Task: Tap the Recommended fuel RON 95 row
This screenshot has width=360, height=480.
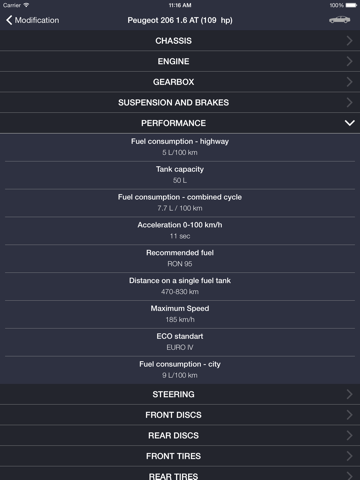Action: (180, 259)
